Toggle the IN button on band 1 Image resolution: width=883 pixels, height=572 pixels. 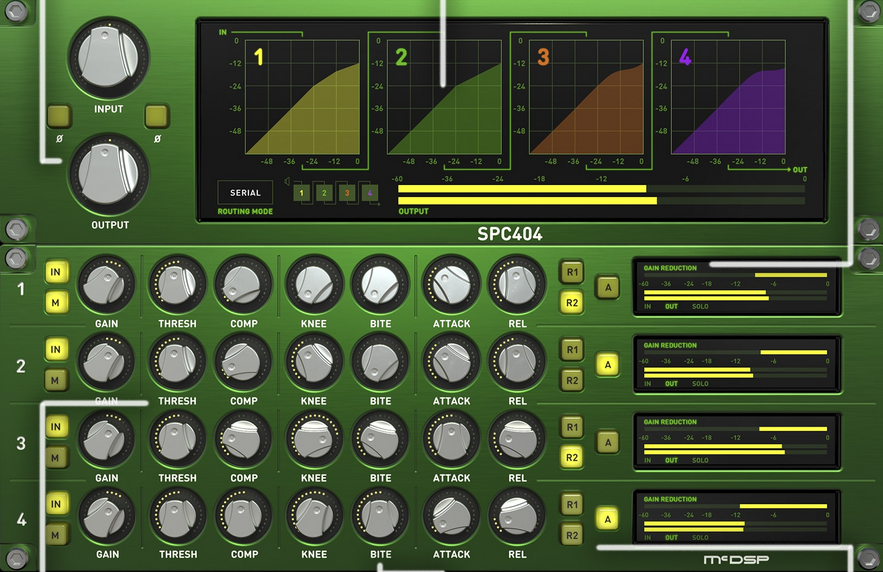56,272
